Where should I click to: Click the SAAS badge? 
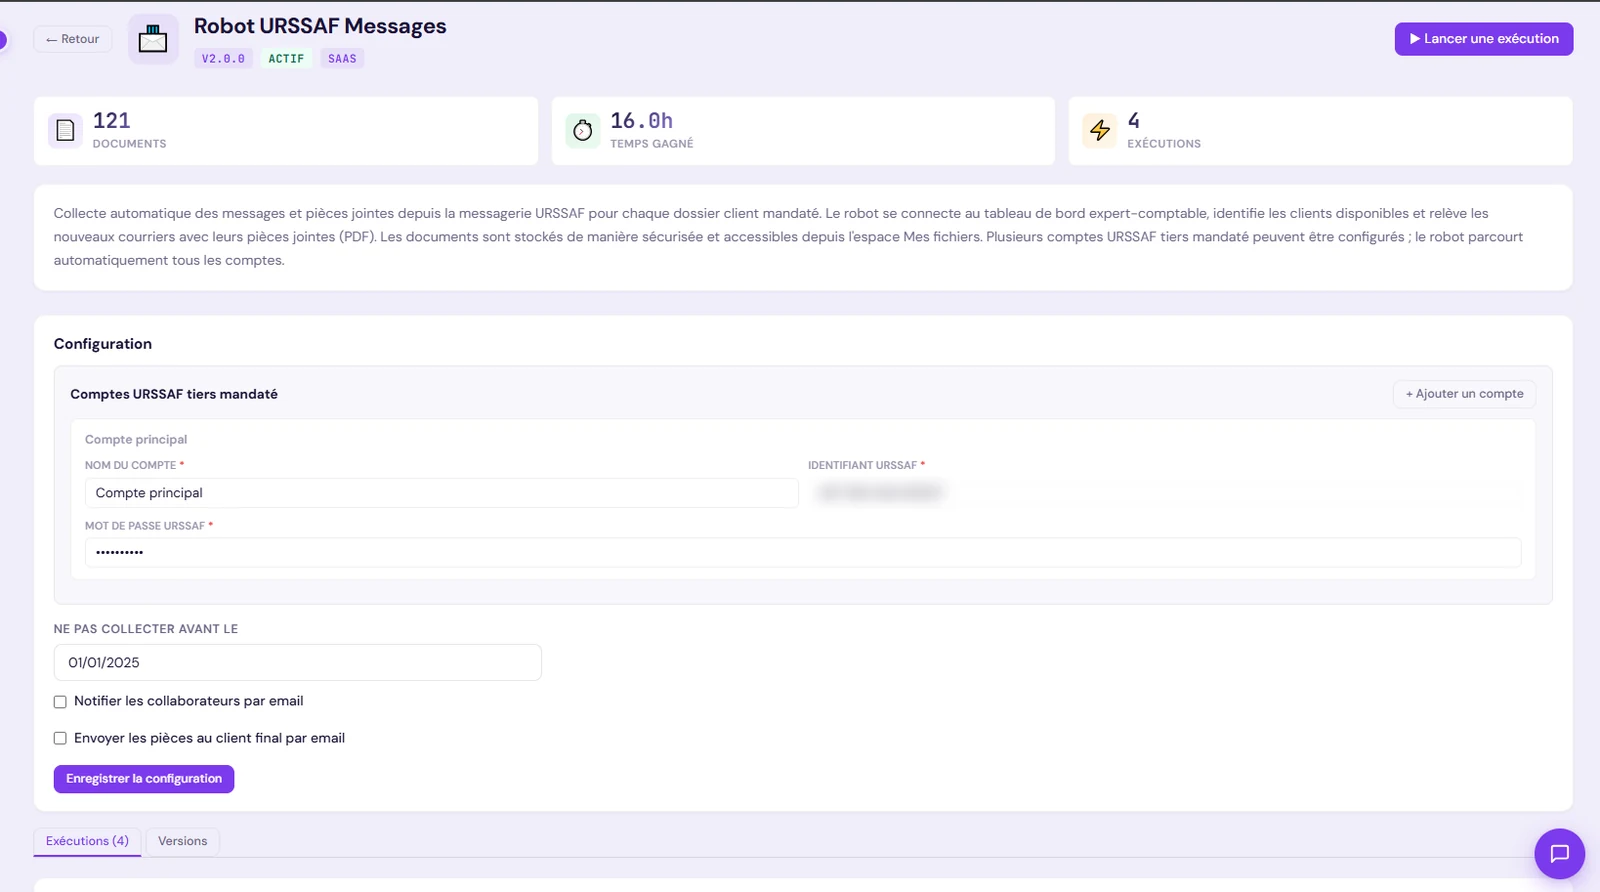[342, 59]
